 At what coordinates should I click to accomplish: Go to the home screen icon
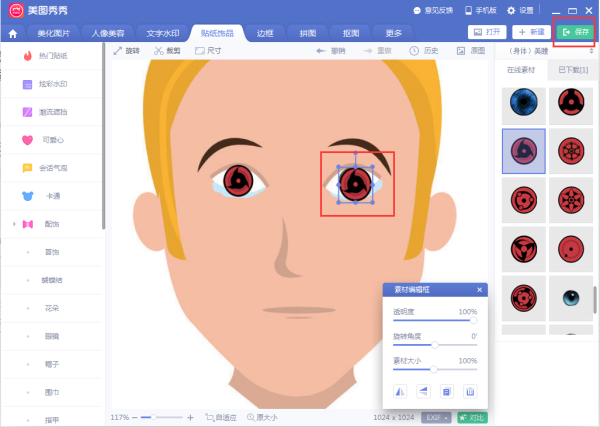point(13,34)
